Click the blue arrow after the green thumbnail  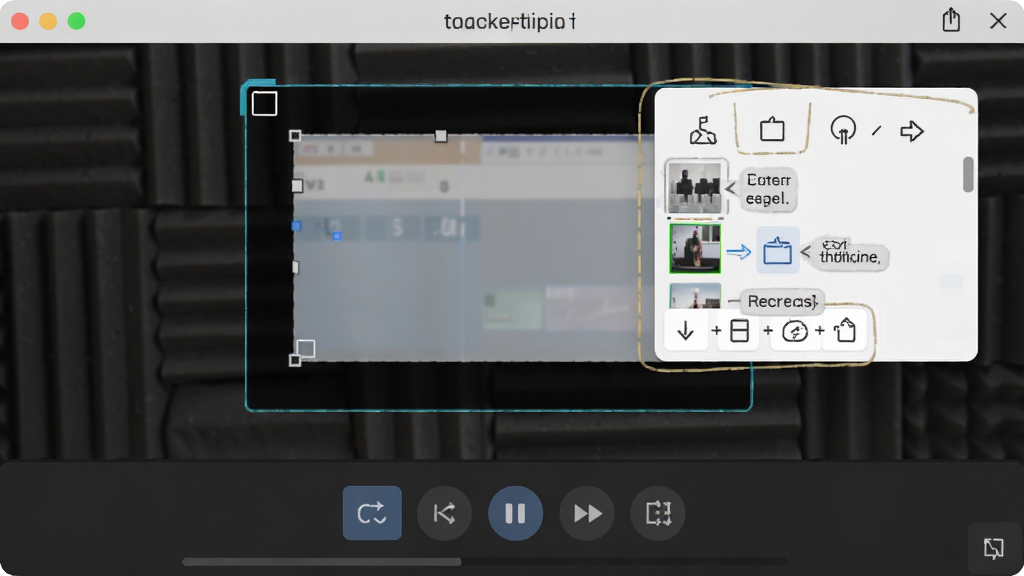tap(739, 251)
